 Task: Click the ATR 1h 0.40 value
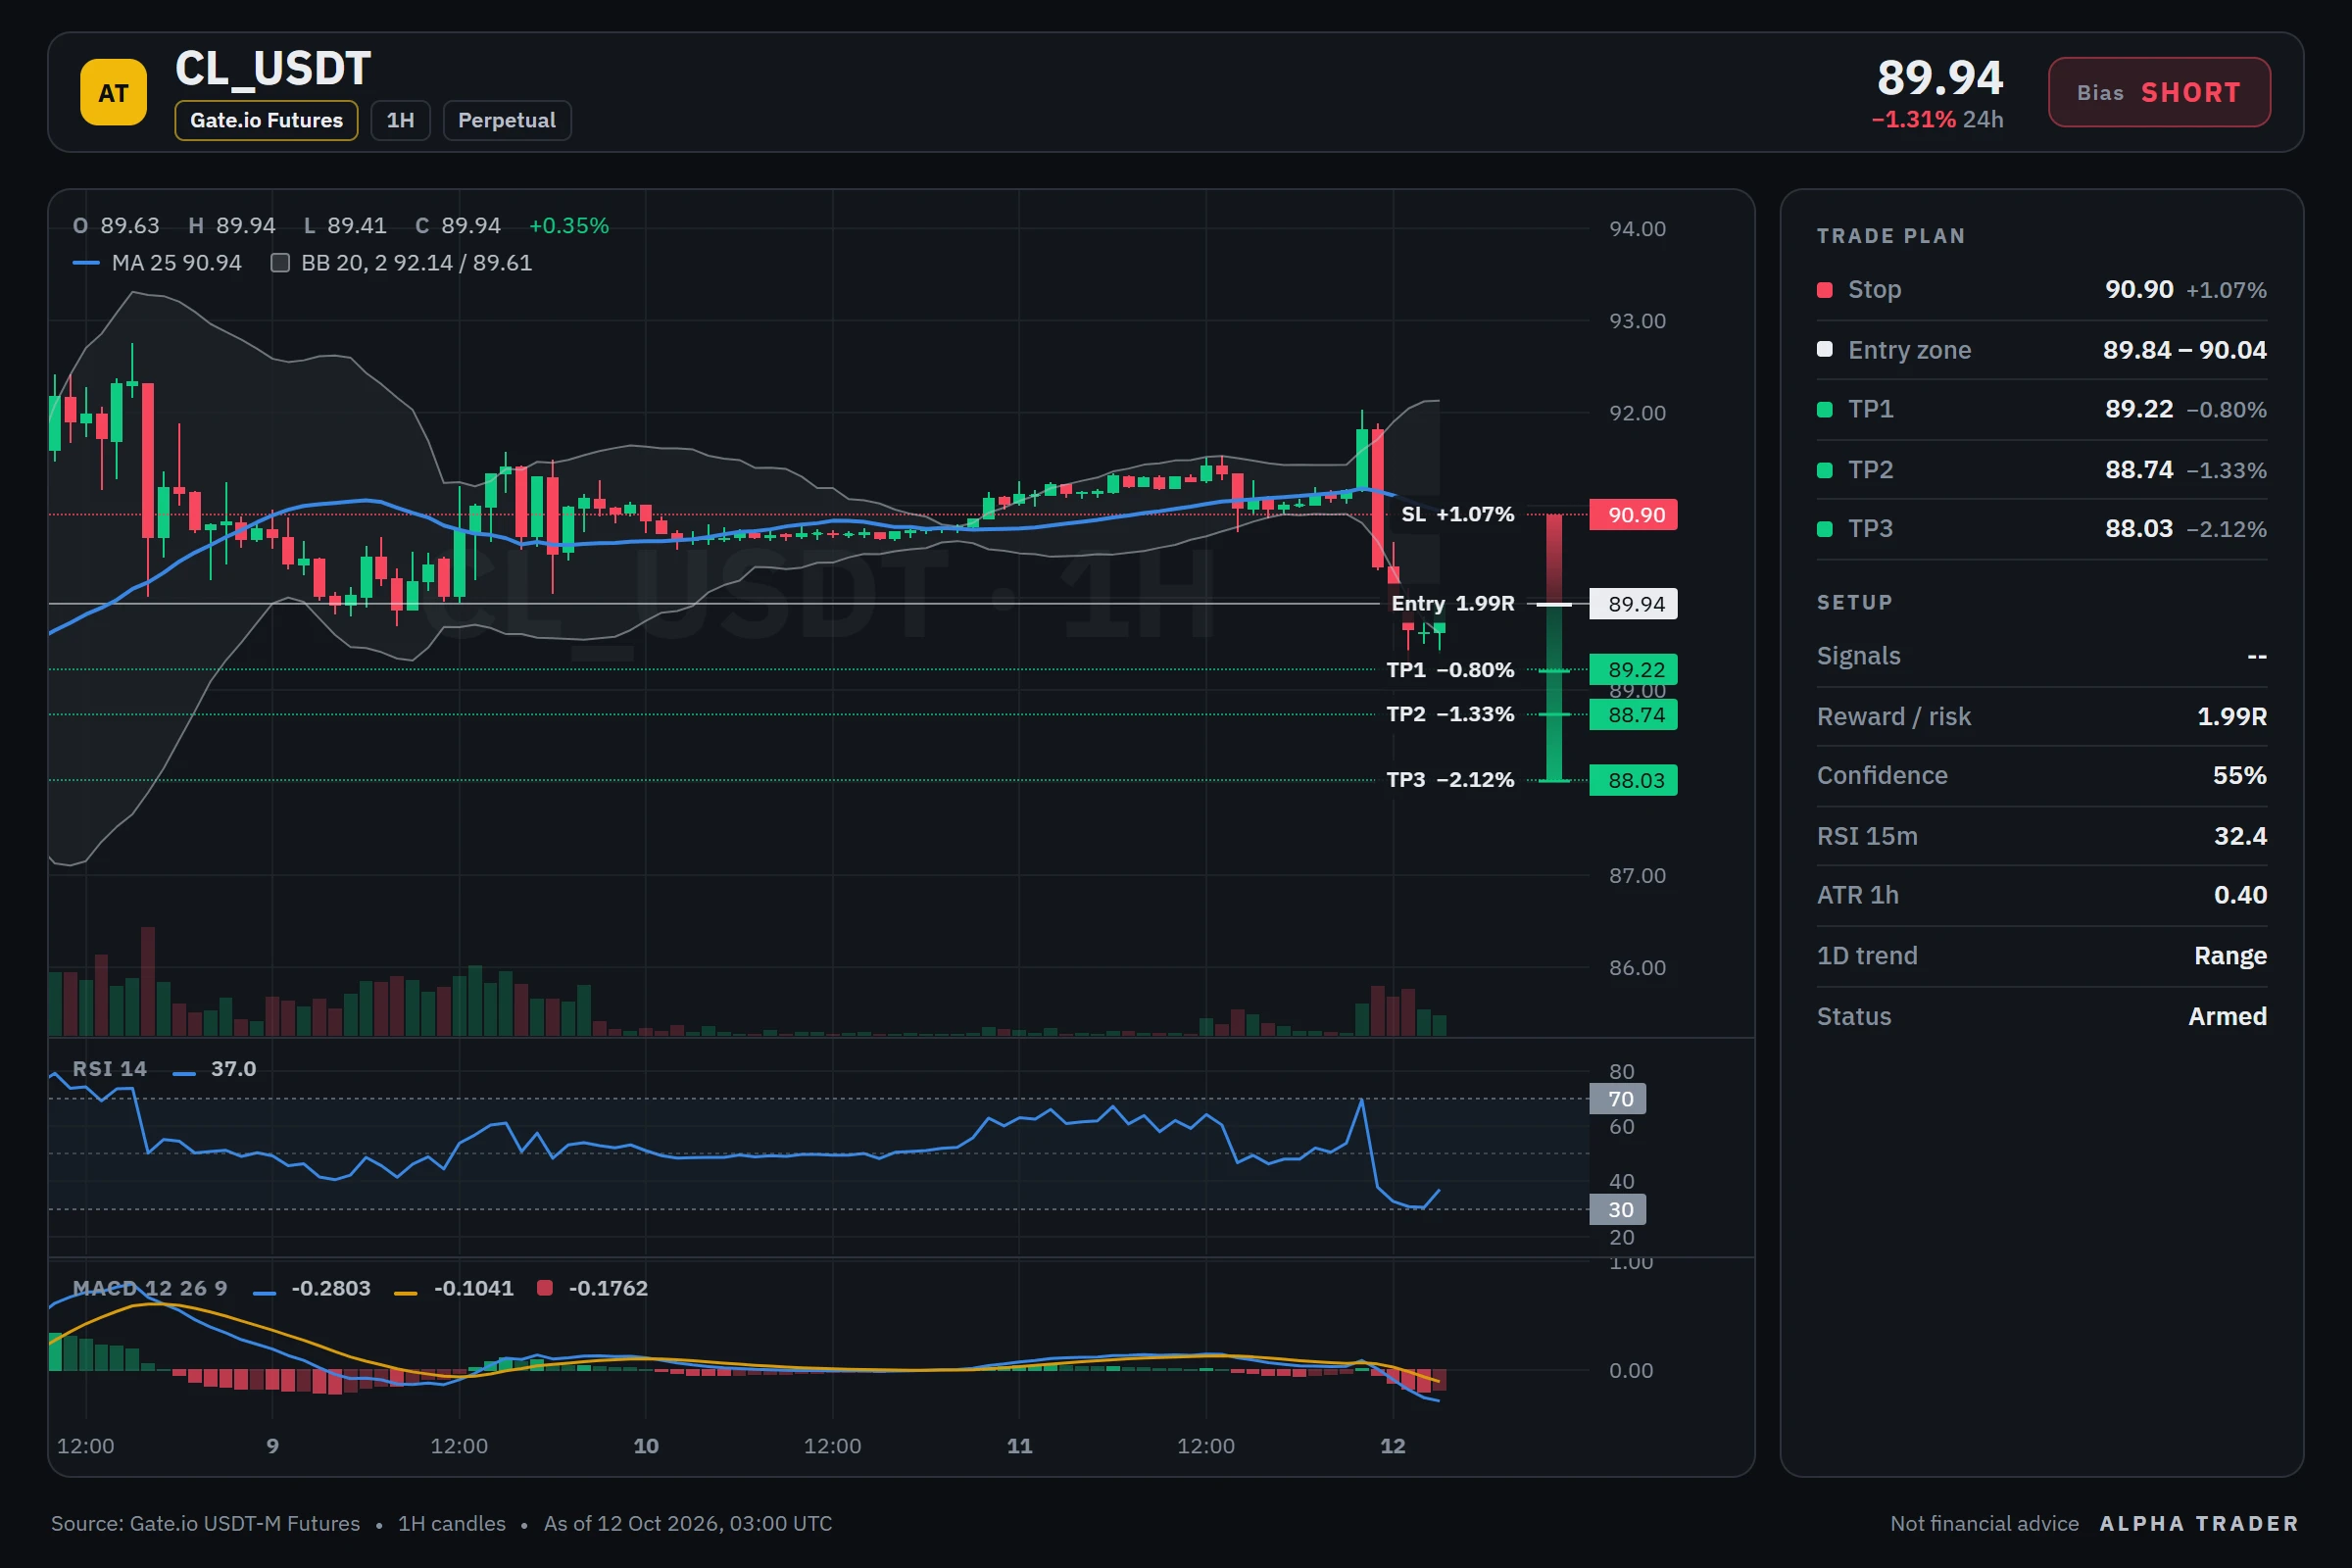pos(2240,895)
